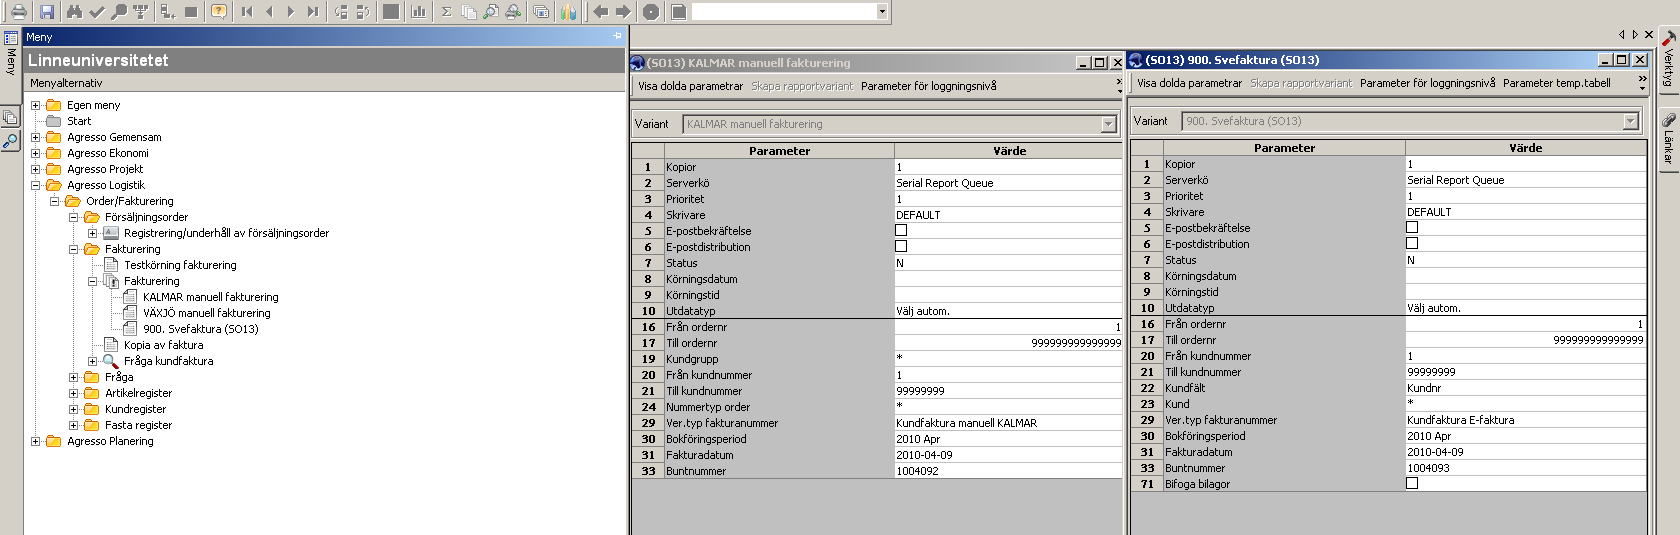Click Parameter för loggningsnivå in Svefaktura window
Image resolution: width=1680 pixels, height=535 pixels.
tap(1427, 83)
